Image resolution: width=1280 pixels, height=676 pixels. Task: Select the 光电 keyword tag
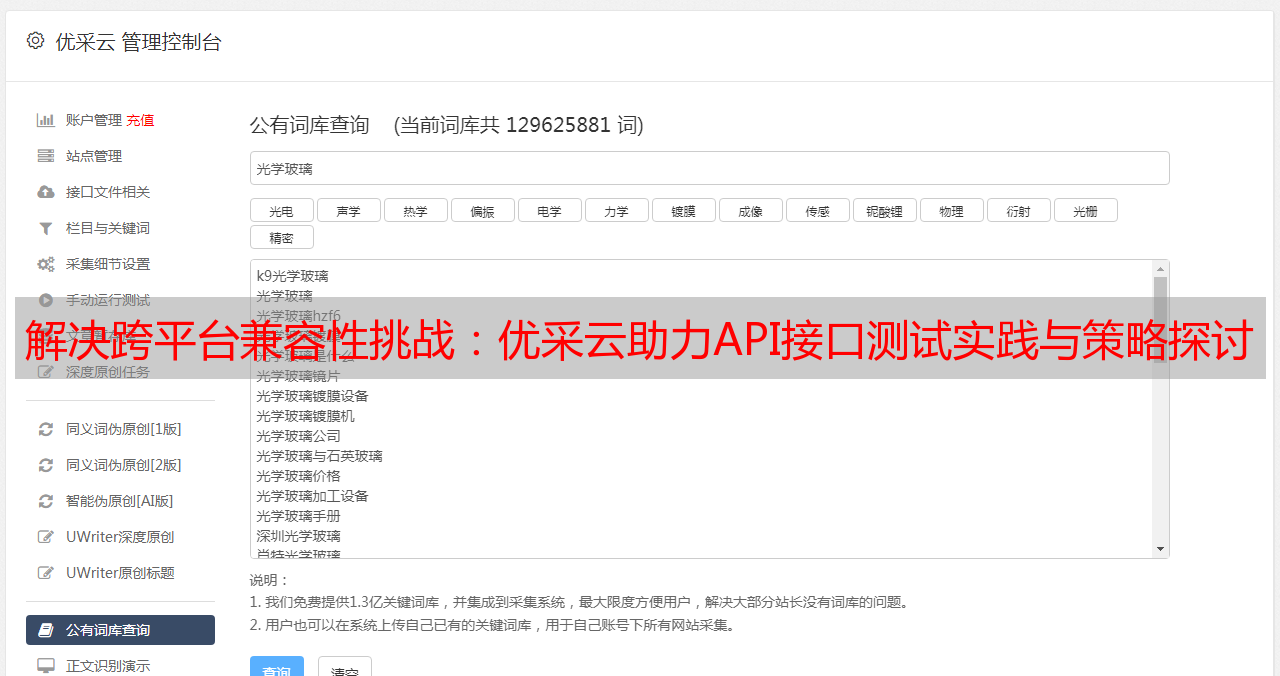pos(282,210)
